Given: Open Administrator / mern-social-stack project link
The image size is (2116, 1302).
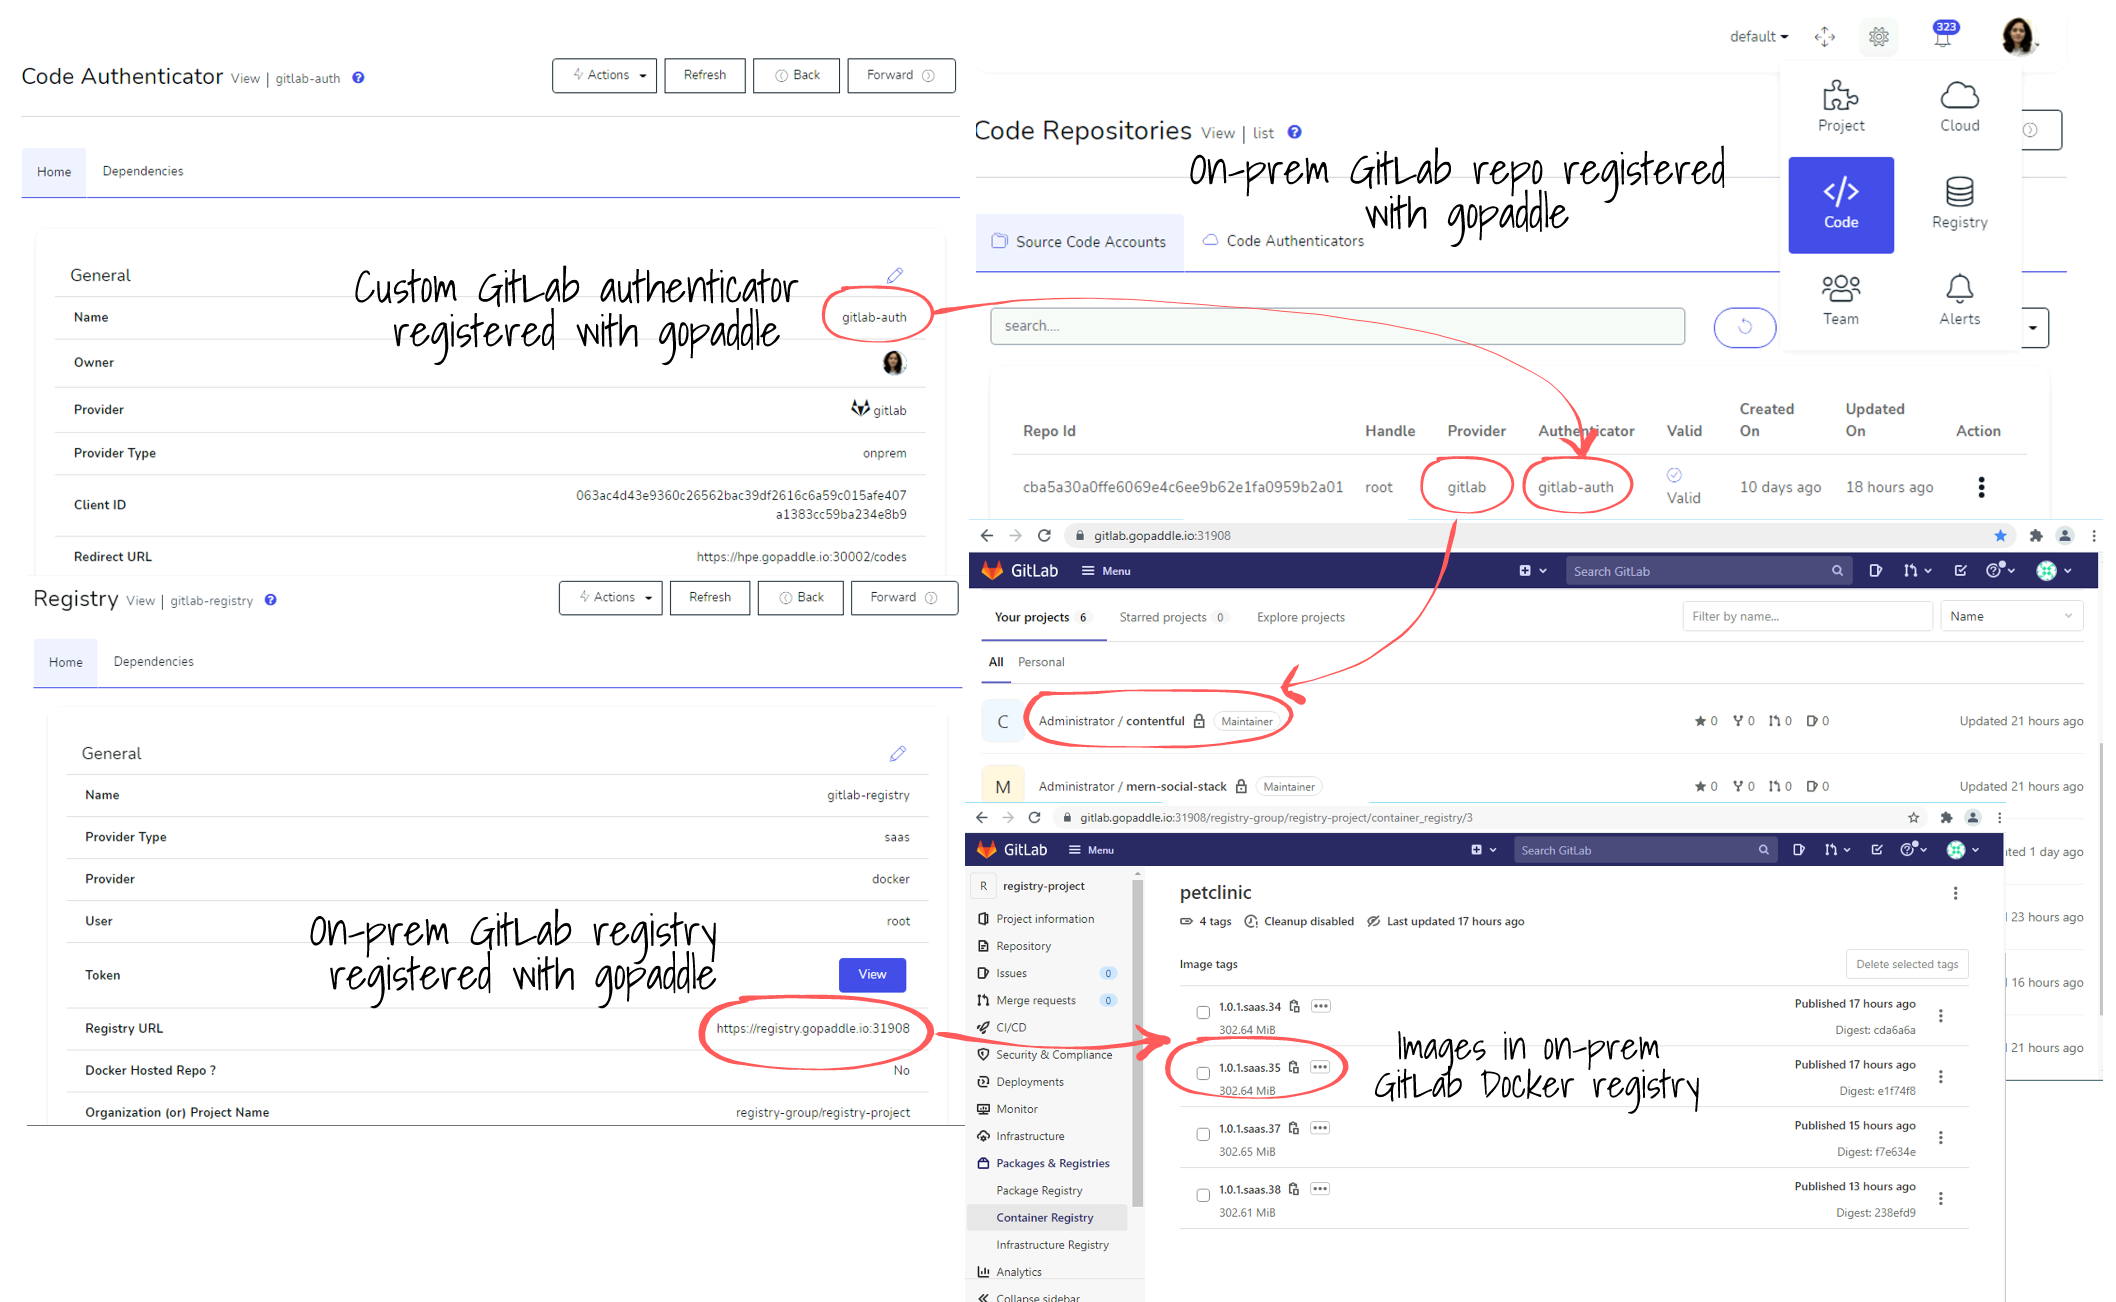Looking at the screenshot, I should 1132,787.
